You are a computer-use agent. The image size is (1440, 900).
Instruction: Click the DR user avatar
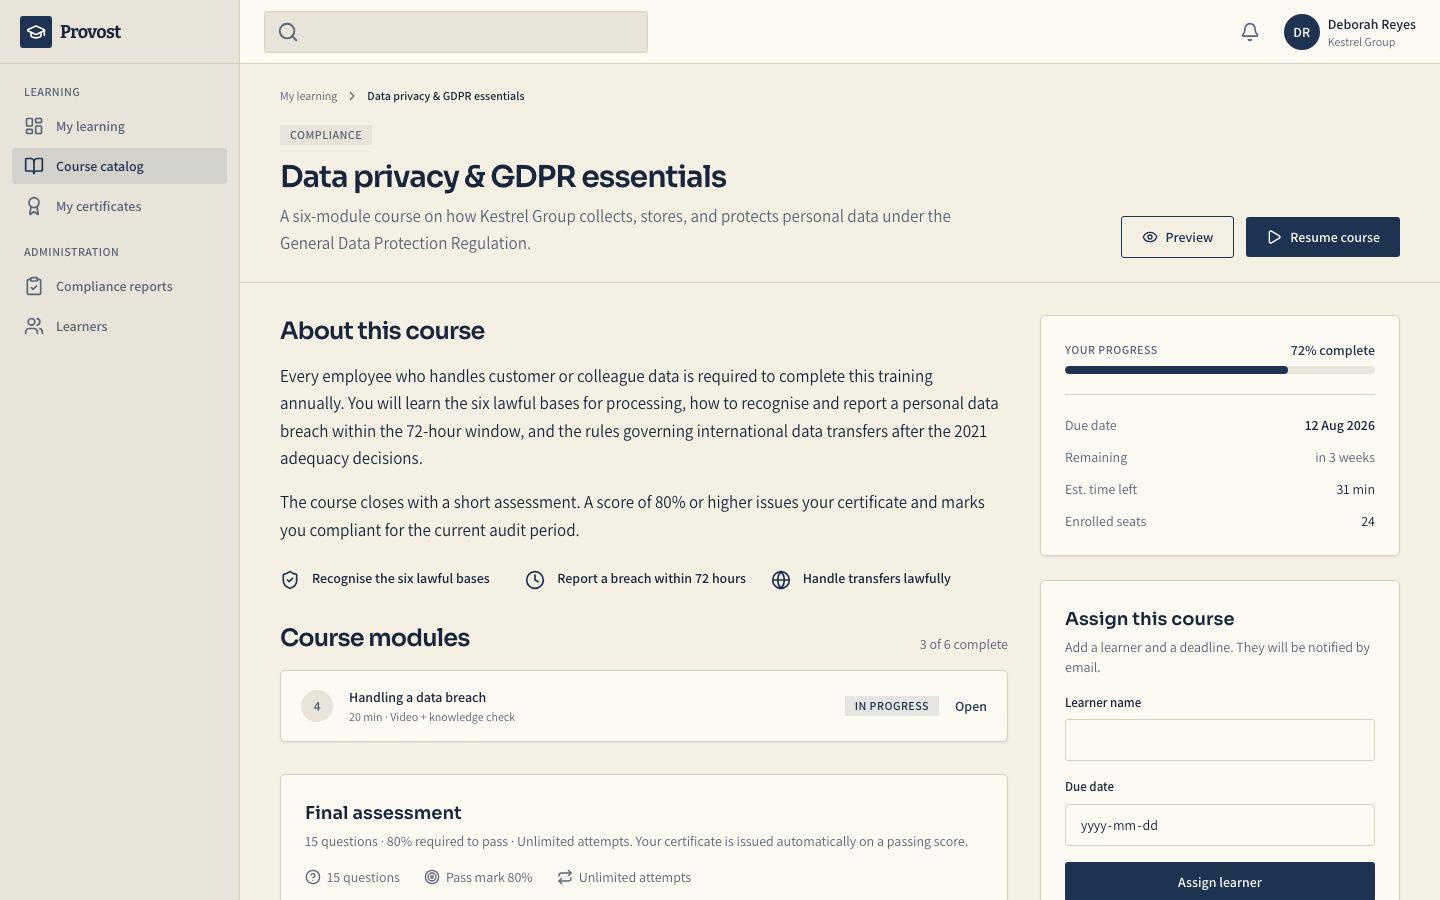point(1302,32)
